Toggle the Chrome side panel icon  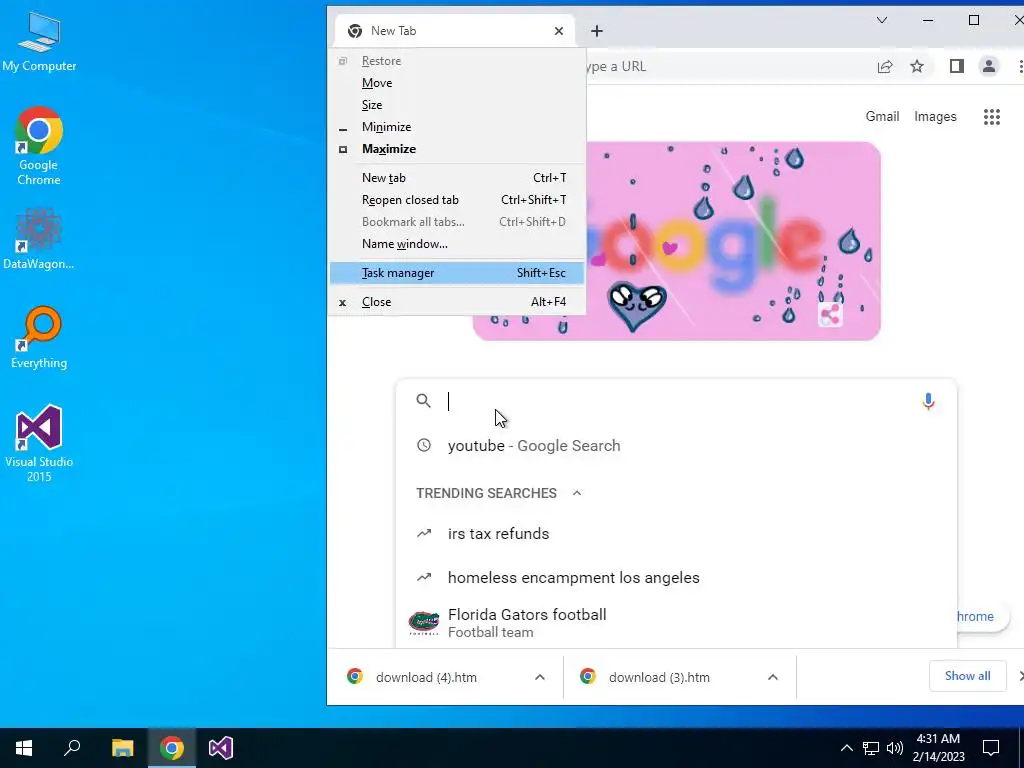(x=957, y=66)
